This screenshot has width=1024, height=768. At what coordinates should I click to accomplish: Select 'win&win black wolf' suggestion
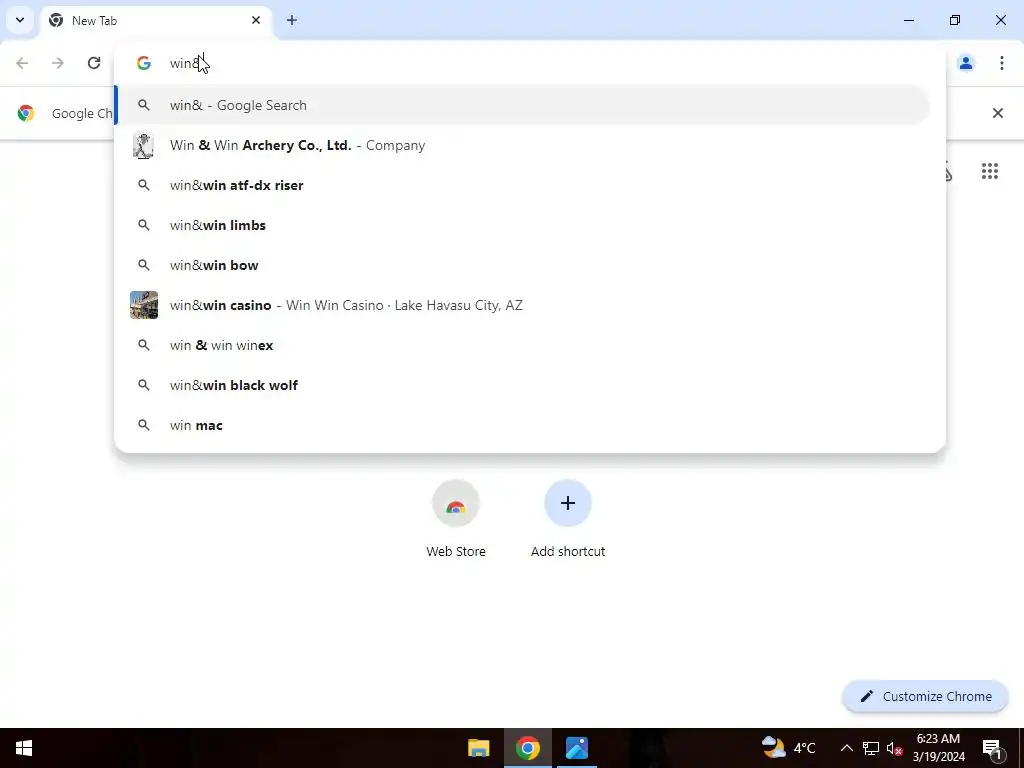pyautogui.click(x=522, y=385)
